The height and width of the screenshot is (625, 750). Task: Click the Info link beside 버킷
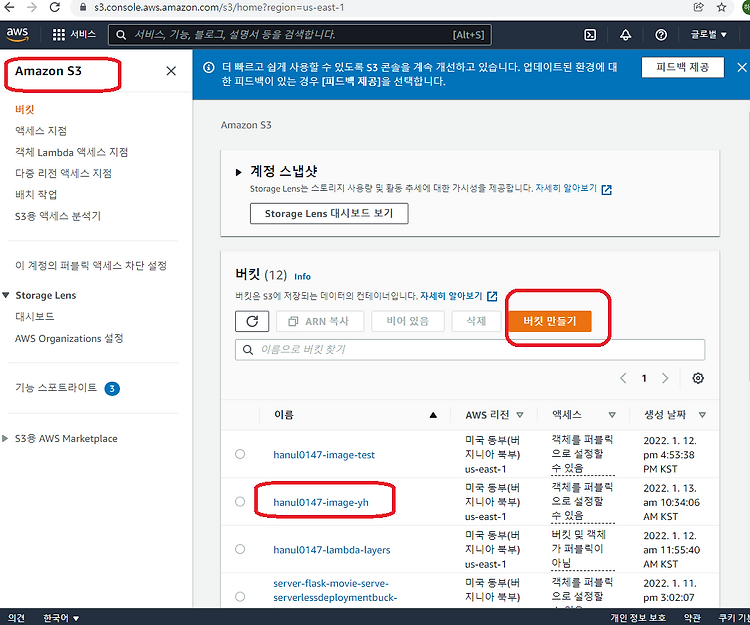(x=302, y=276)
